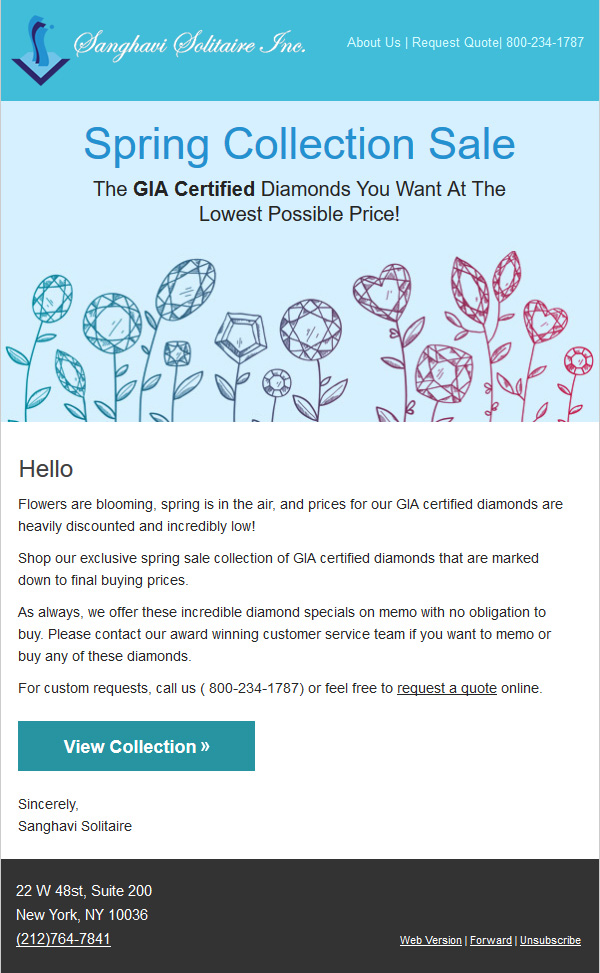600x973 pixels.
Task: Open the Web Version link
Action: click(x=431, y=940)
